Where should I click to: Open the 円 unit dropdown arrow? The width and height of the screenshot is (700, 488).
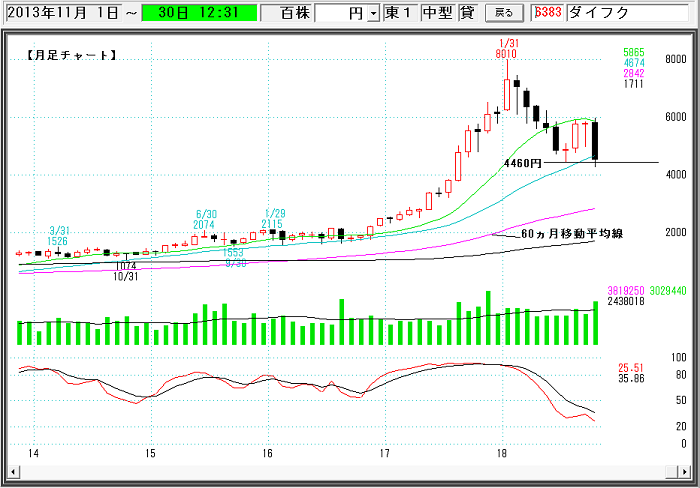[373, 13]
